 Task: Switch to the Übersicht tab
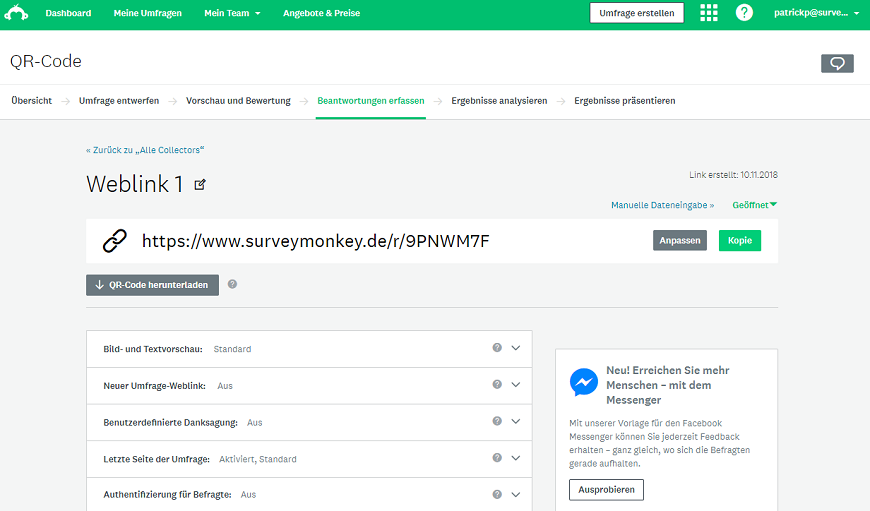[x=32, y=100]
